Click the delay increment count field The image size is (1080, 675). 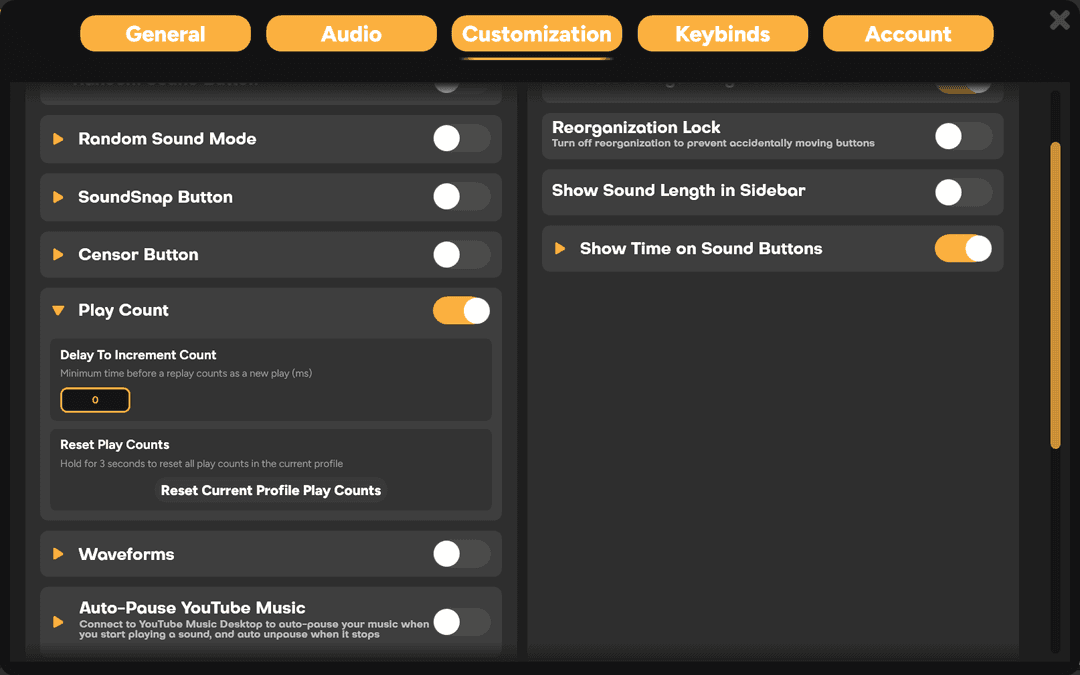point(95,399)
